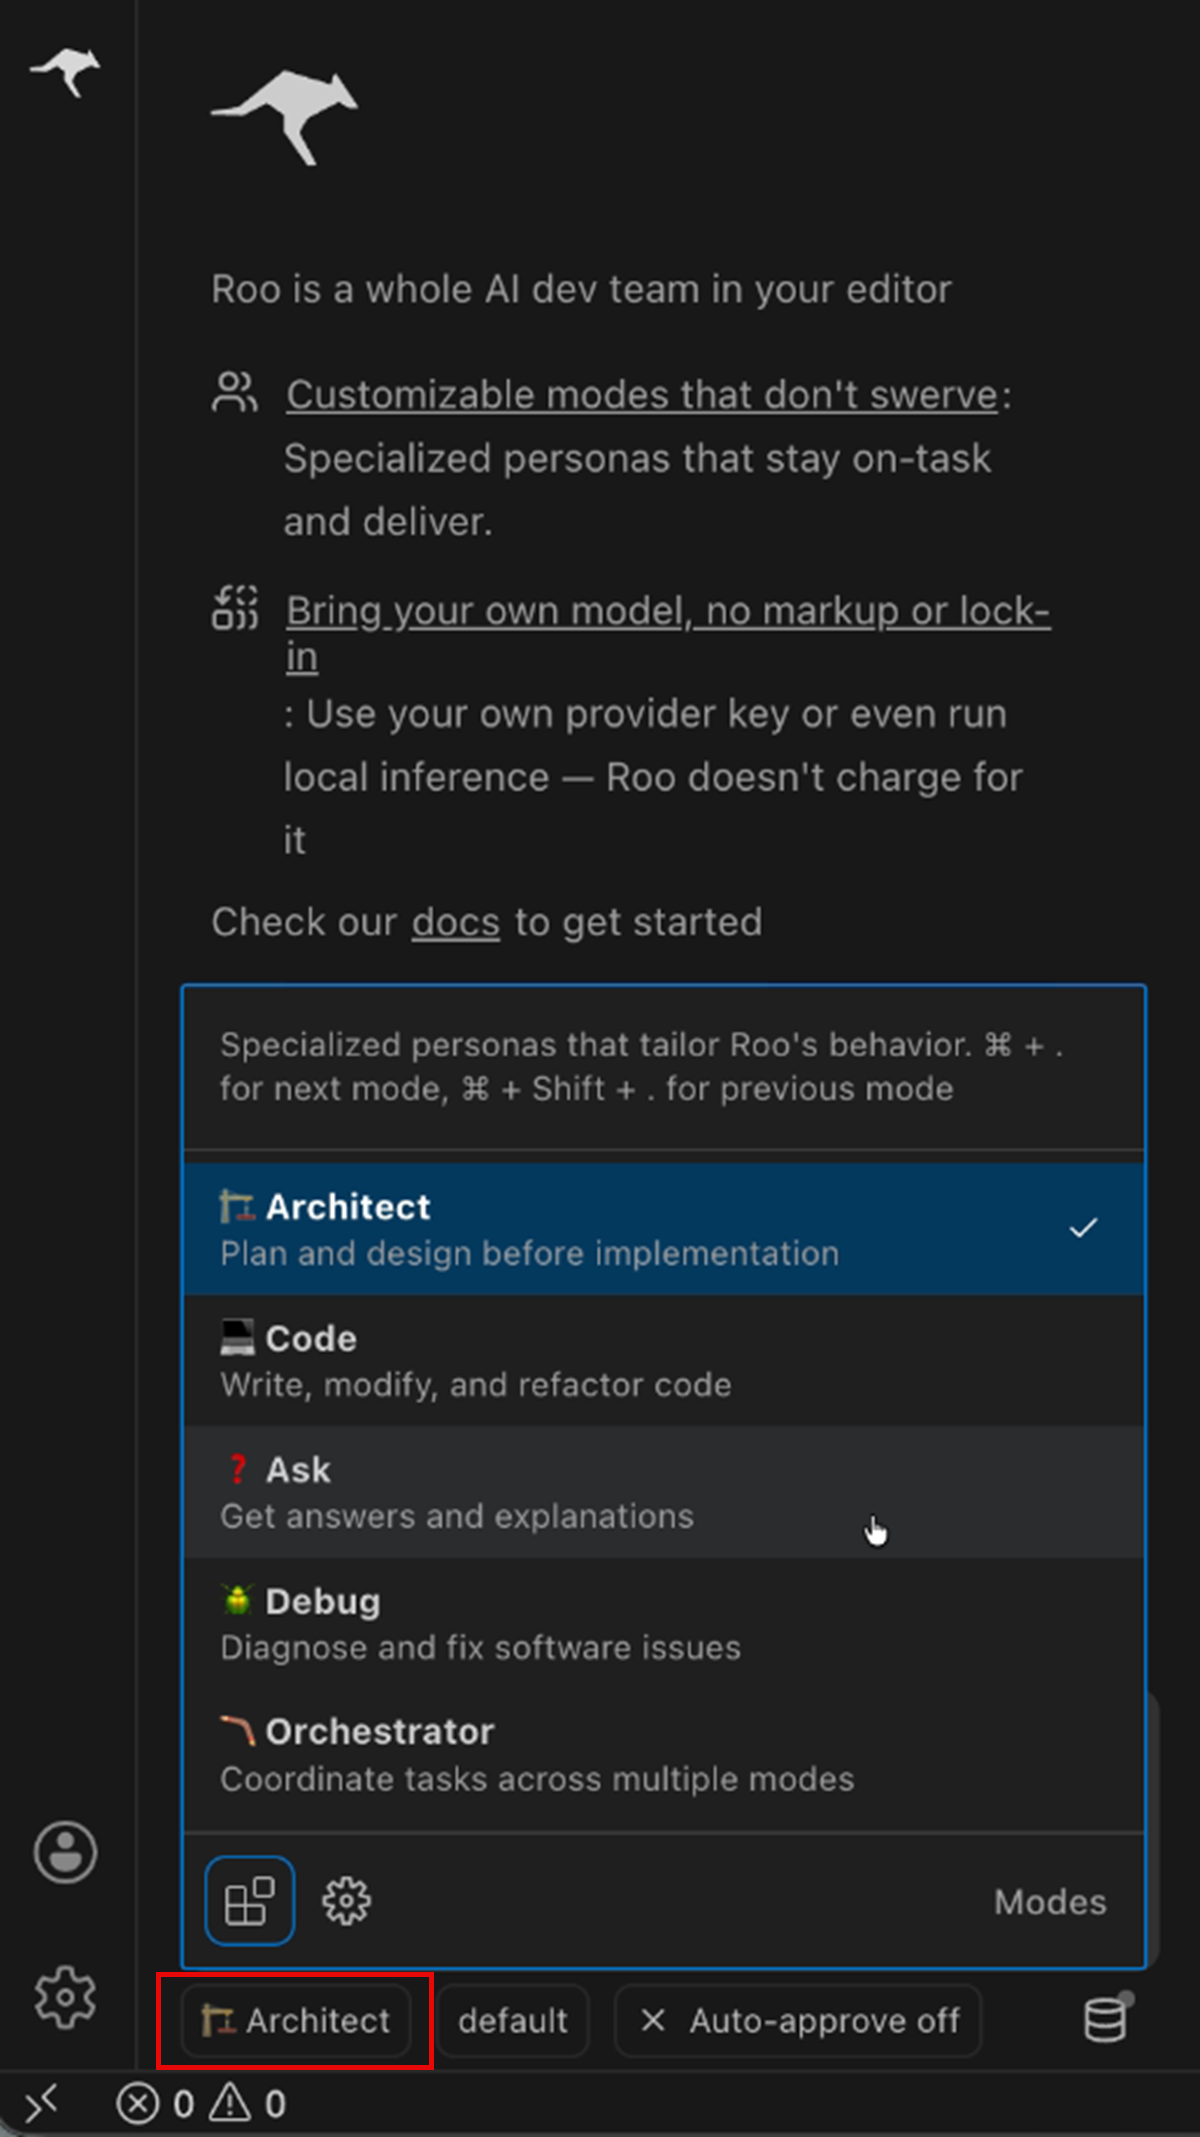Open mode settings gear in popup
The image size is (1200, 2137).
[x=346, y=1900]
